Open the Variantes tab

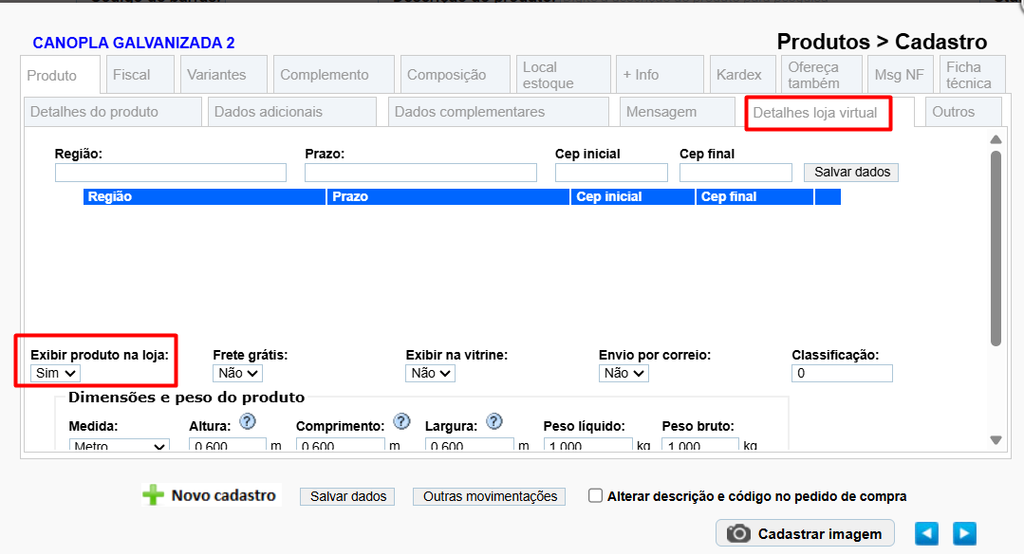coord(223,74)
